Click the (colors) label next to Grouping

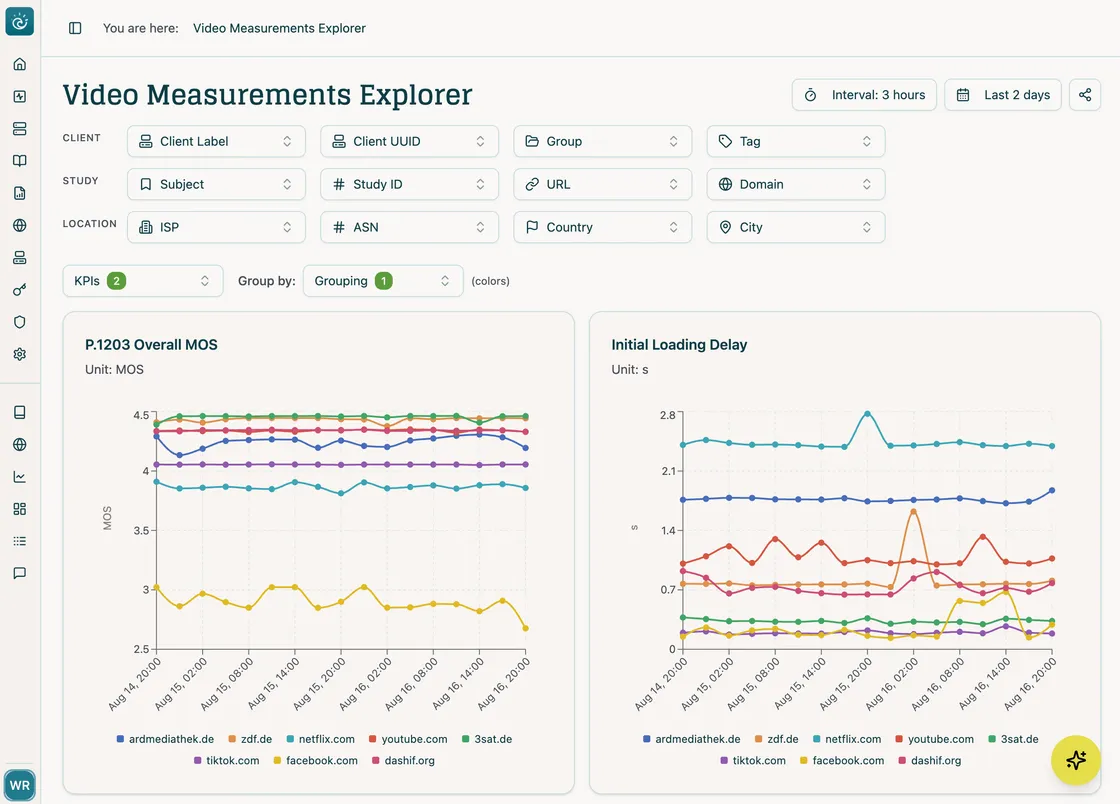pos(490,281)
